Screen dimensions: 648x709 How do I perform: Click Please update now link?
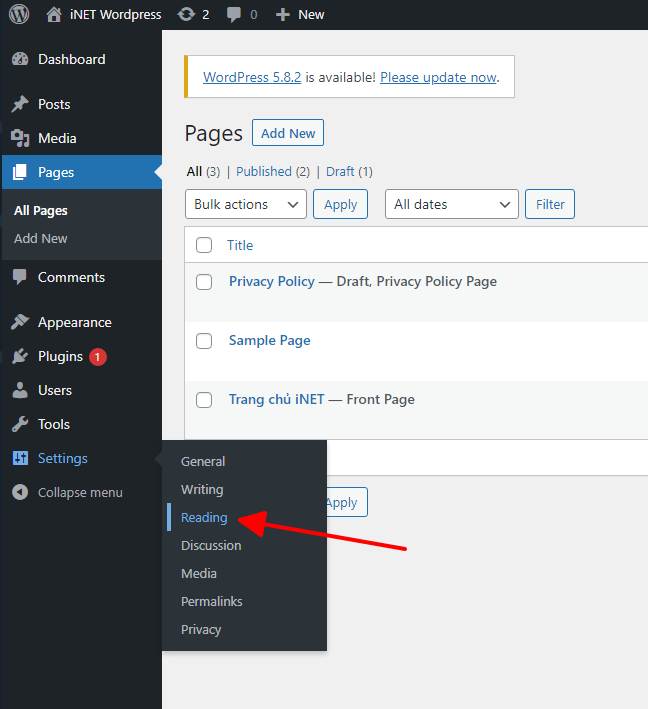click(438, 77)
